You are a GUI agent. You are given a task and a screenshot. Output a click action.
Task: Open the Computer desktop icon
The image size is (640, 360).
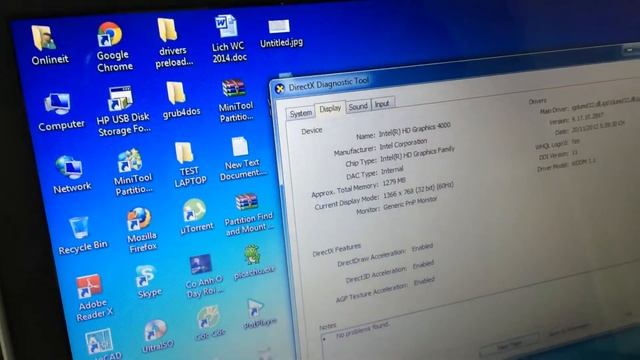pos(58,104)
